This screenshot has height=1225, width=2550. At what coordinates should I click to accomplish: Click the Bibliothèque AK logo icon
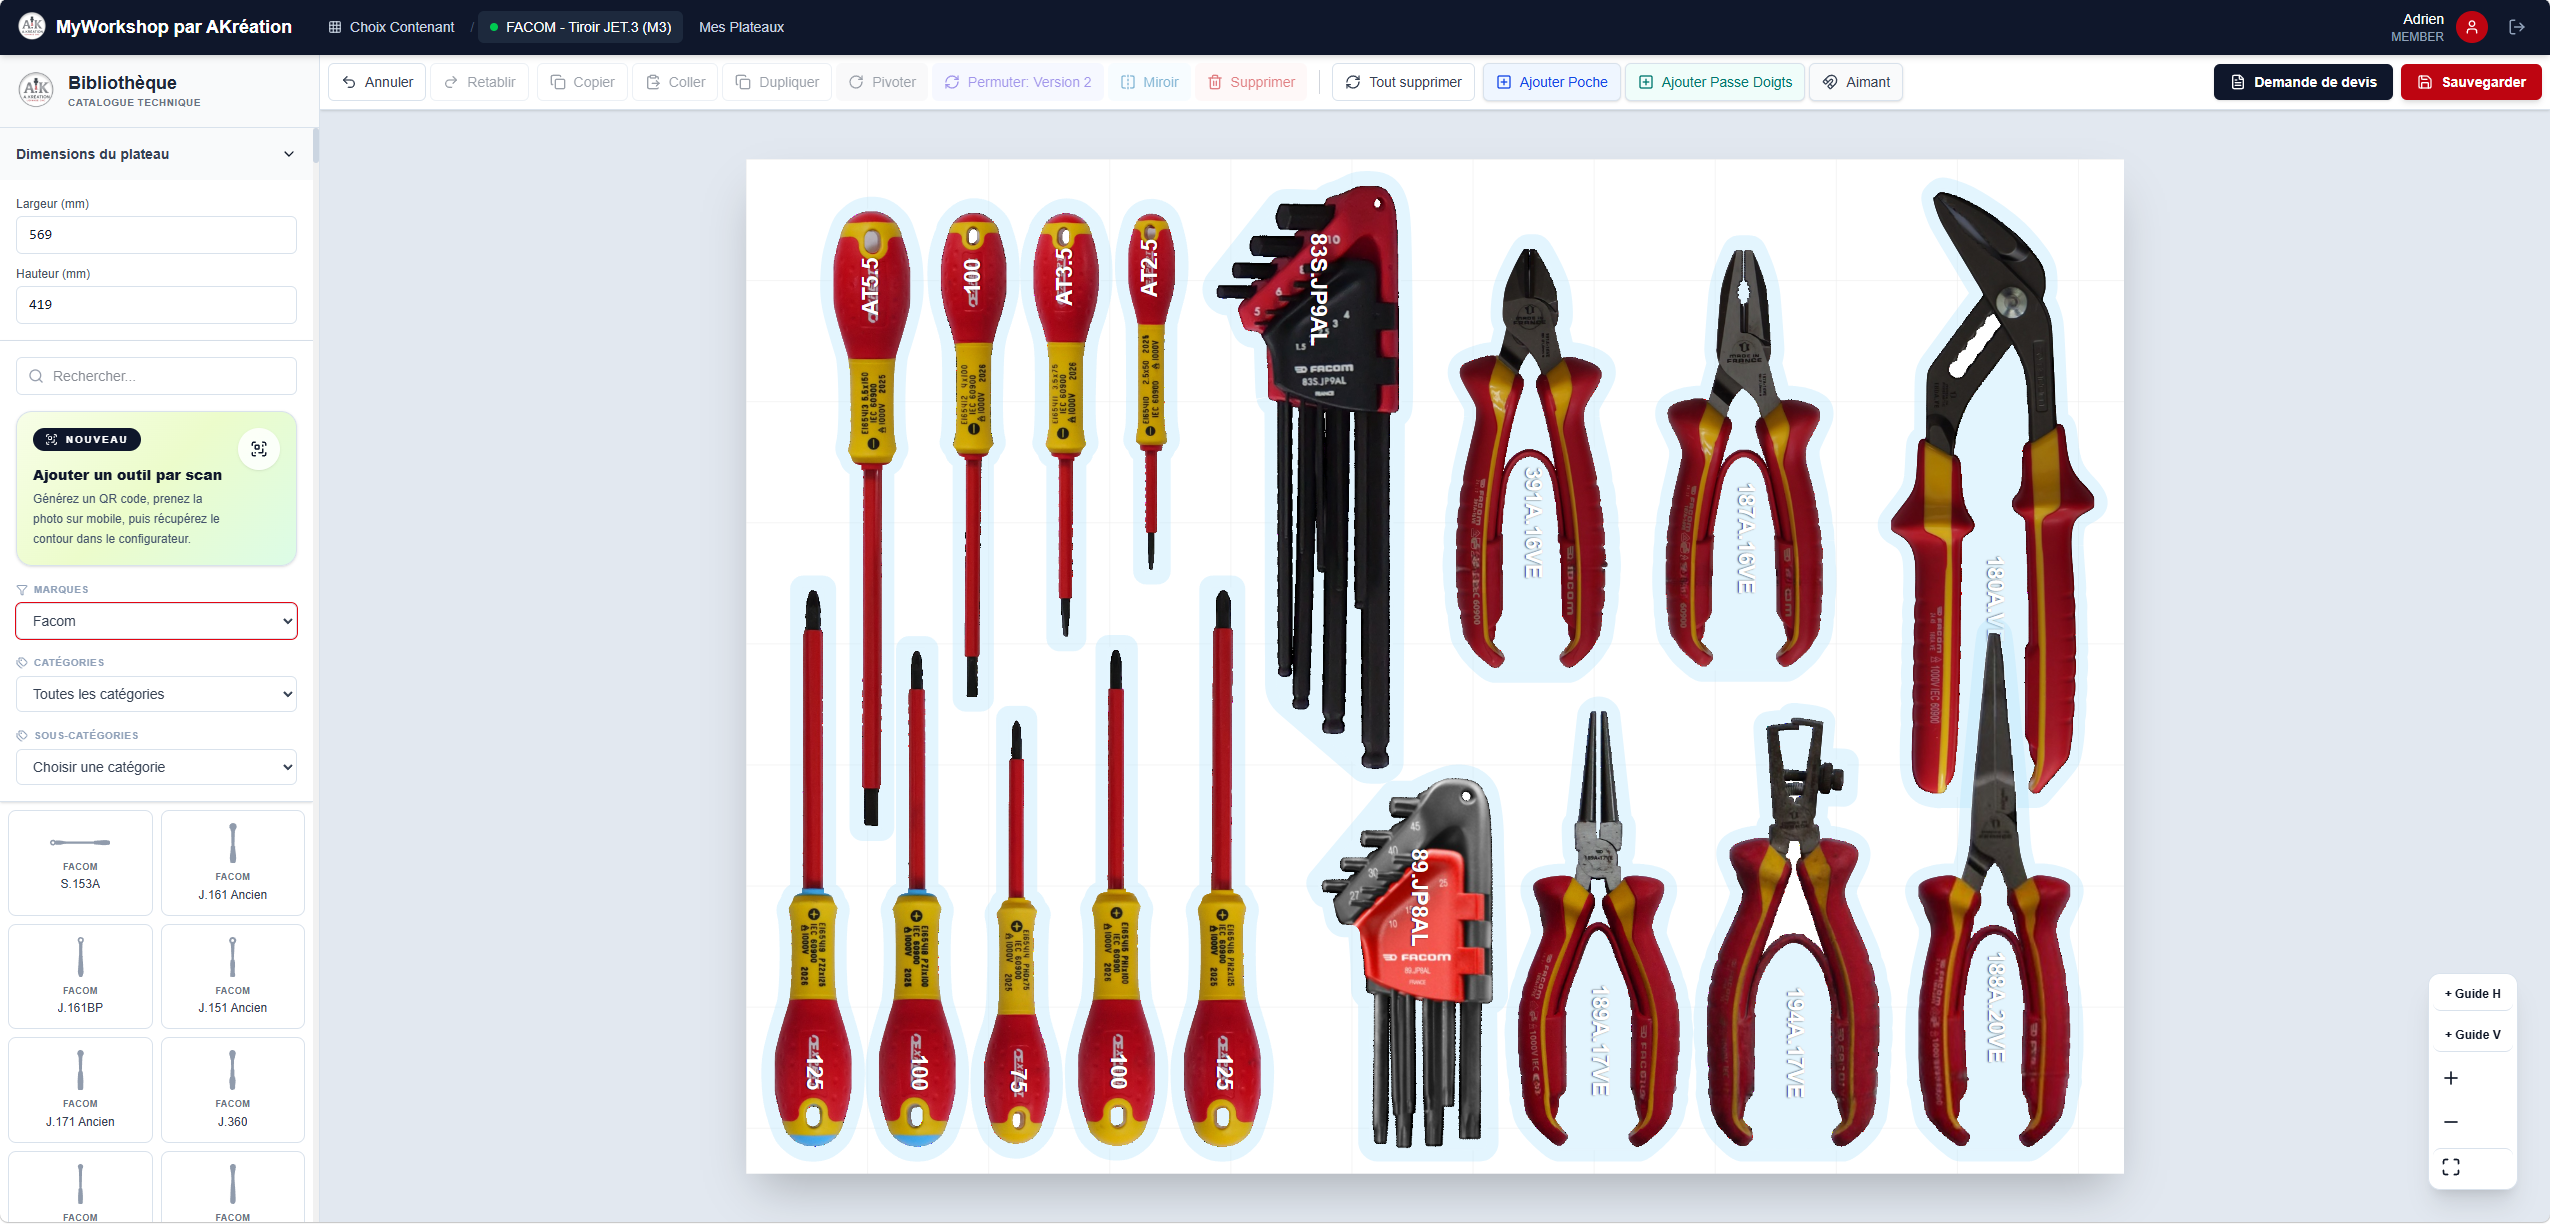[x=36, y=89]
